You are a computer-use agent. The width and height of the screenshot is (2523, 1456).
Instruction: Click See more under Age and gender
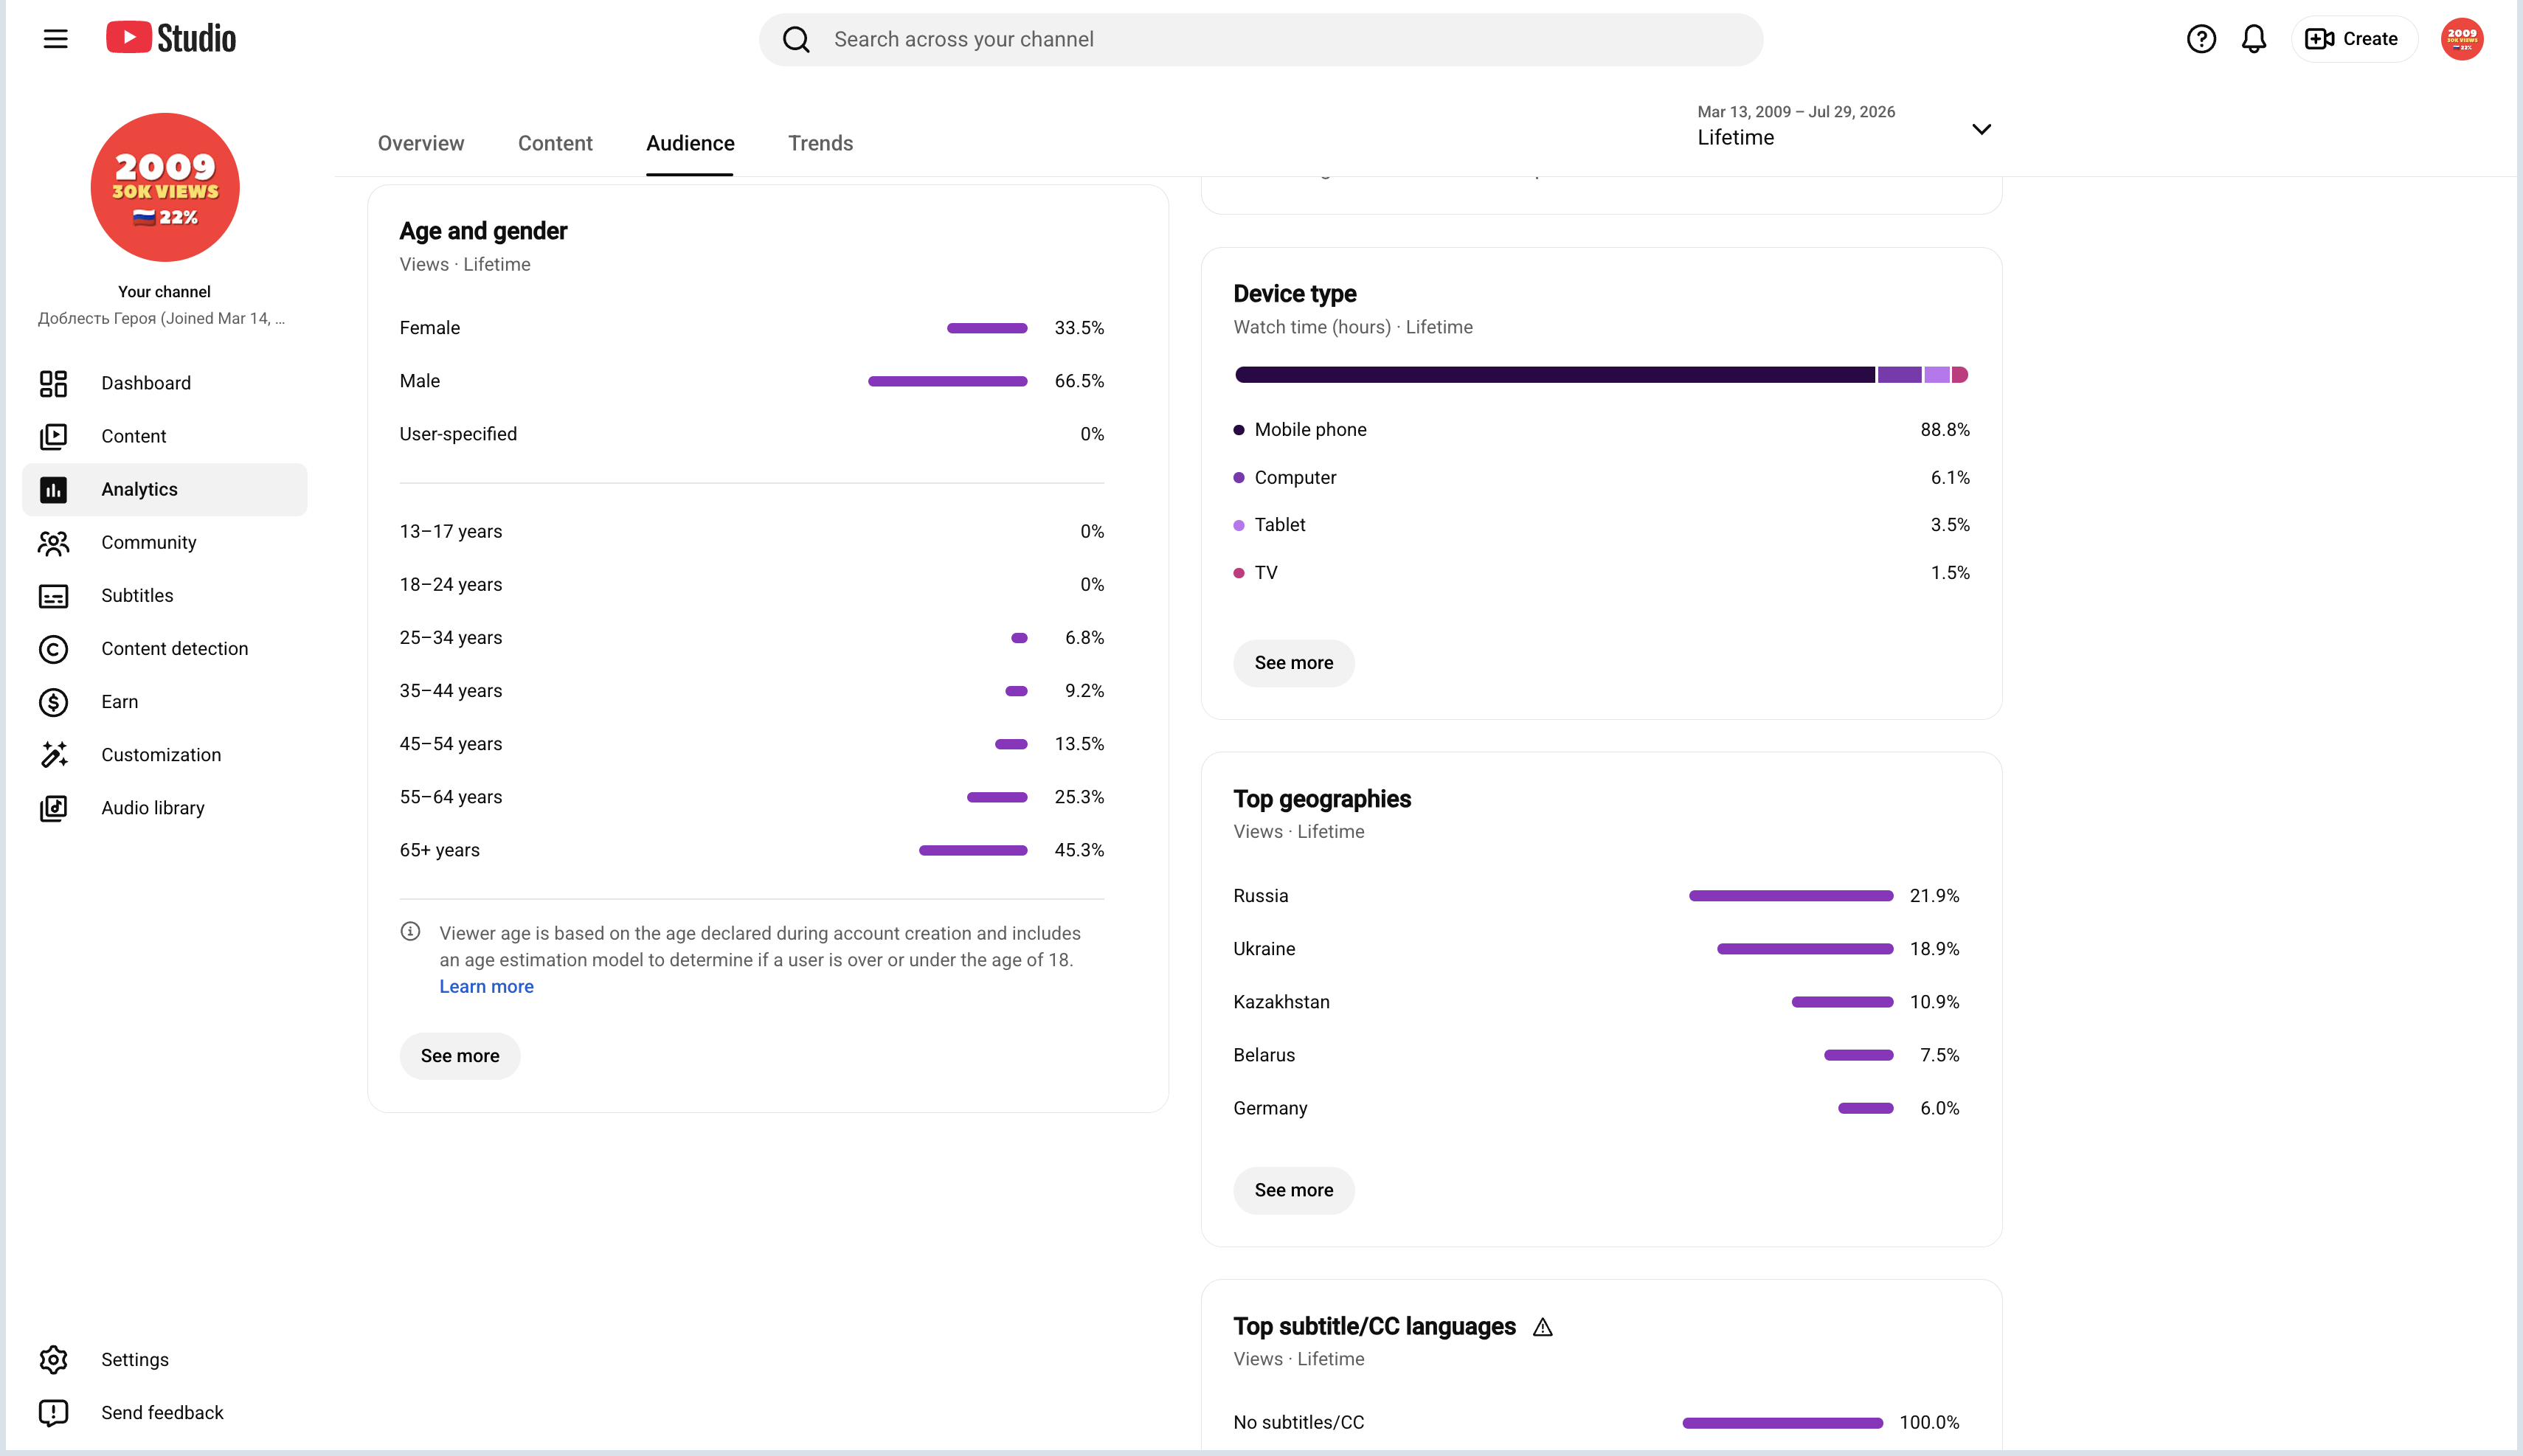460,1056
